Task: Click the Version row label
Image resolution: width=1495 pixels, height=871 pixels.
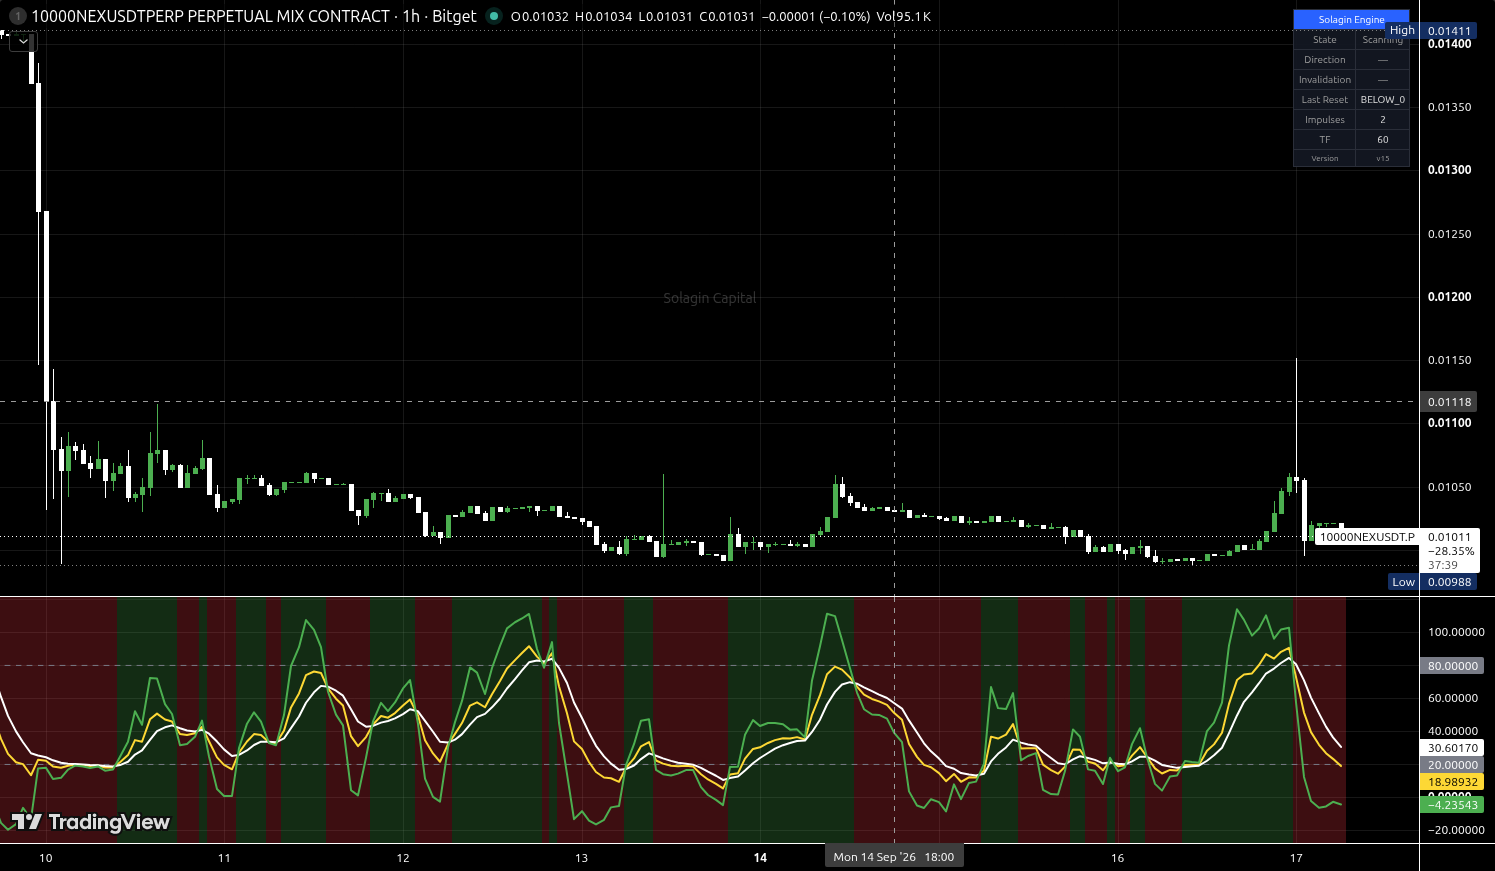Action: click(x=1325, y=158)
